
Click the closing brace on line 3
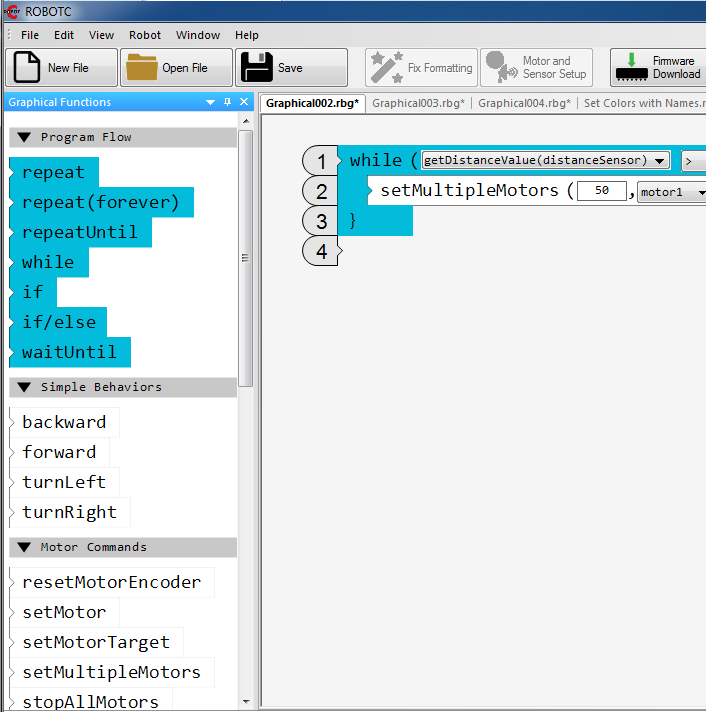[x=353, y=221]
